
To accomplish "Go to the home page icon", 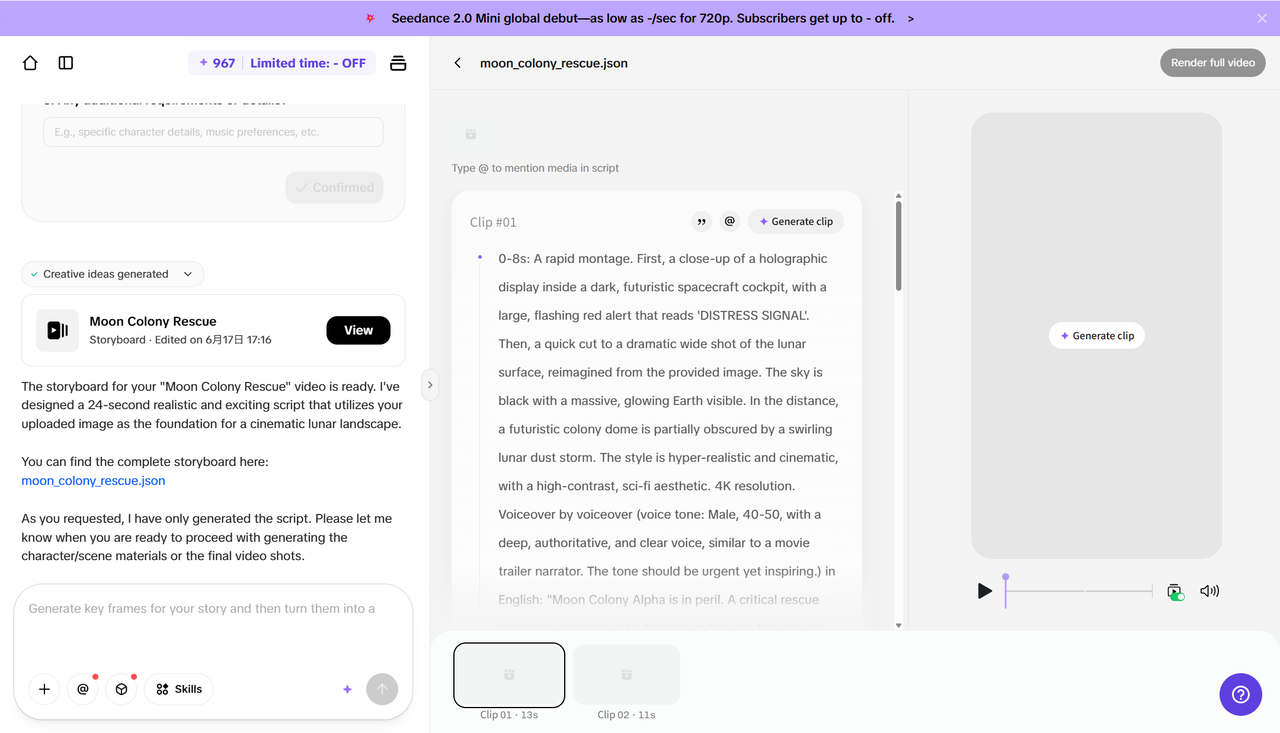I will [x=30, y=63].
